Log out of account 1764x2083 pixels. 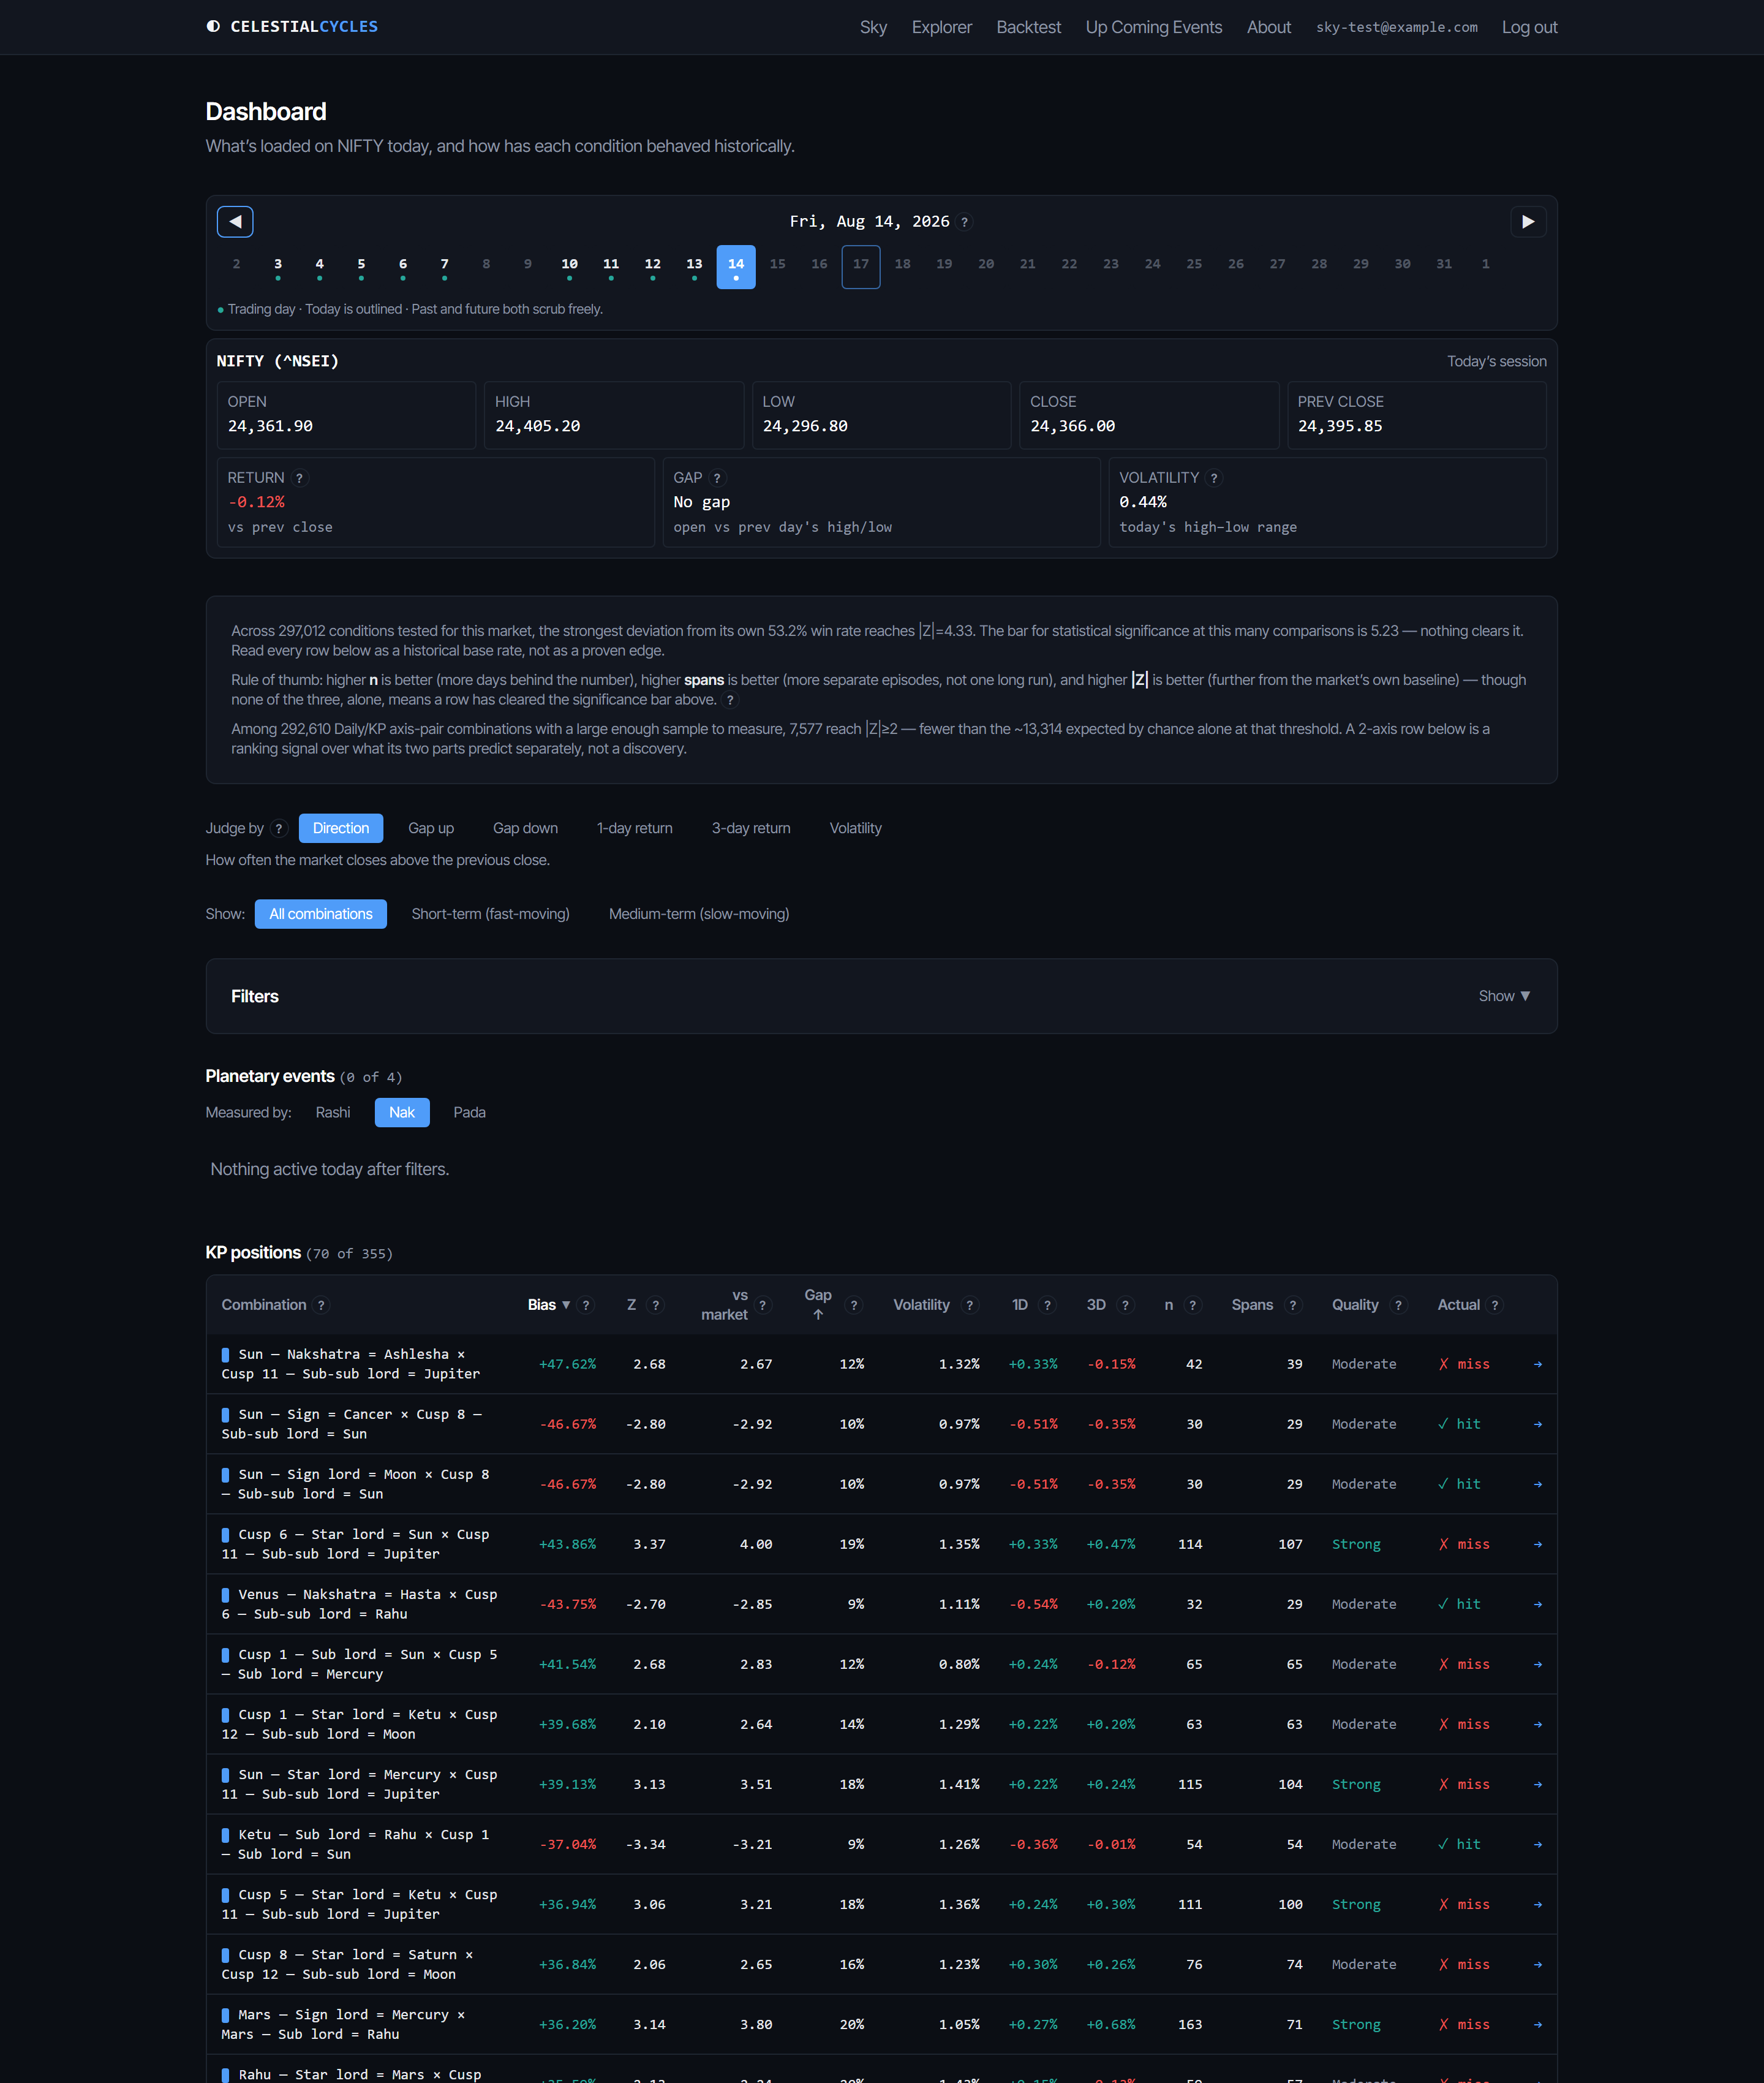pos(1529,27)
